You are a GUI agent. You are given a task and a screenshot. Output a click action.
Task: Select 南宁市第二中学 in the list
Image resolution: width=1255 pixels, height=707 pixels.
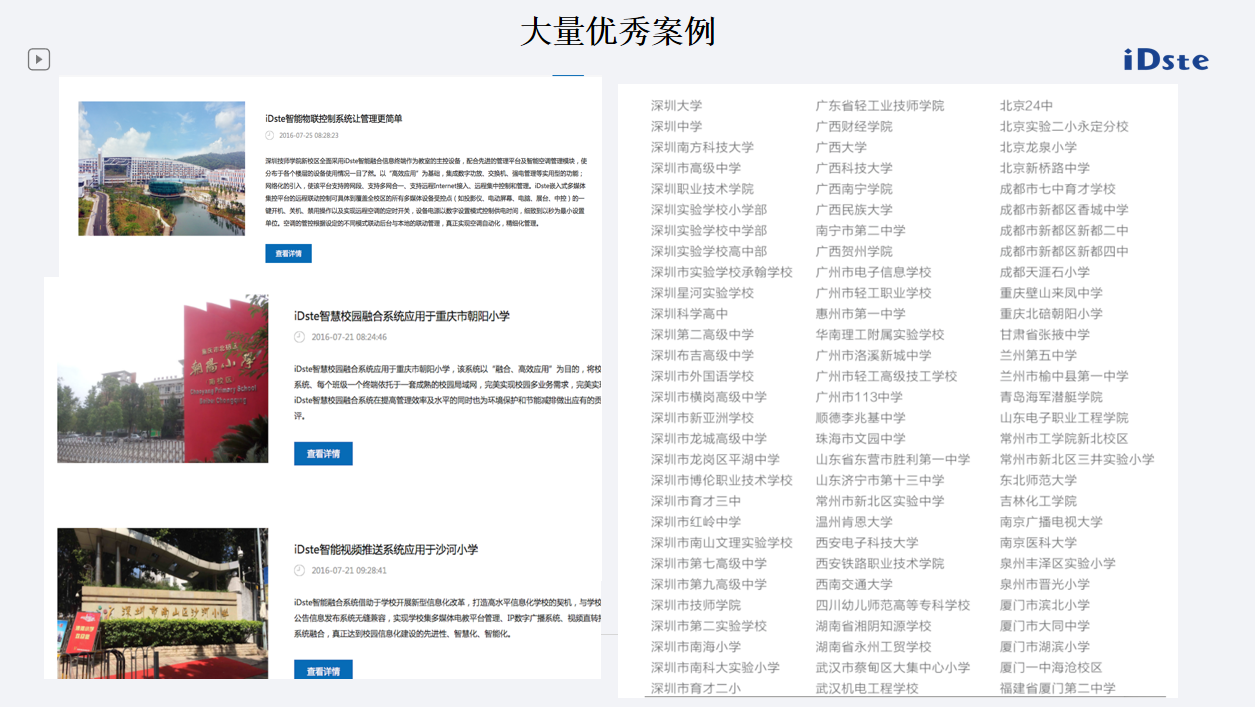point(861,231)
